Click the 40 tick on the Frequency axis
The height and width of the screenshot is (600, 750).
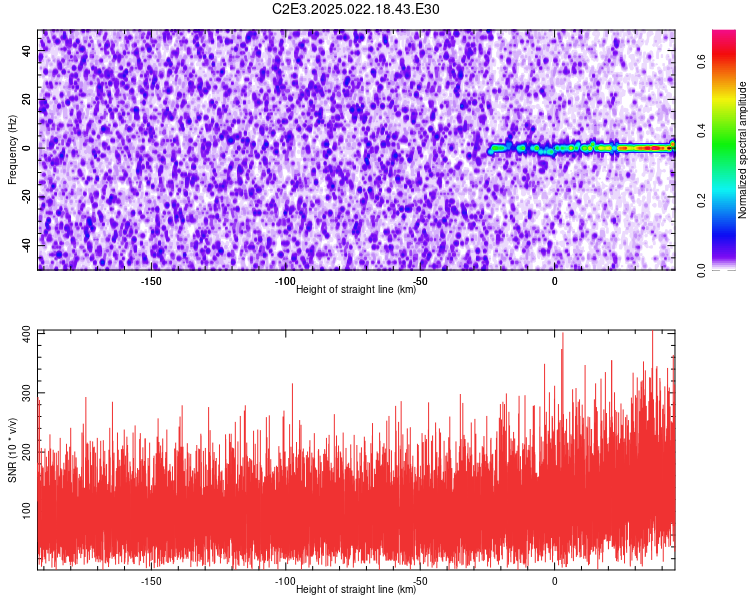[27, 51]
